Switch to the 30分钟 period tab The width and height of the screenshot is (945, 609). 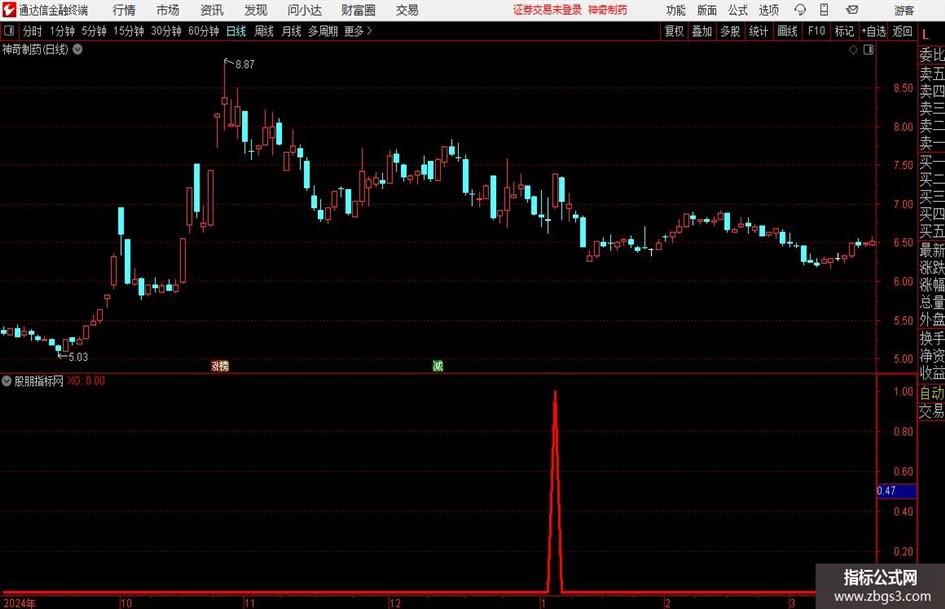click(x=166, y=31)
